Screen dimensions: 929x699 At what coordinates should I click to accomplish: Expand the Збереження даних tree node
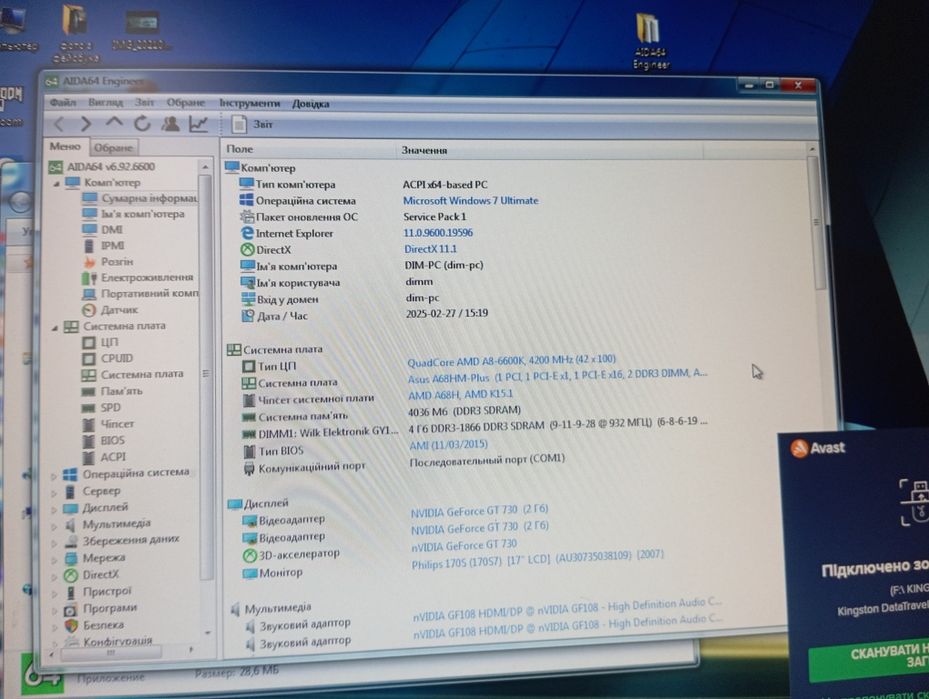coord(54,542)
